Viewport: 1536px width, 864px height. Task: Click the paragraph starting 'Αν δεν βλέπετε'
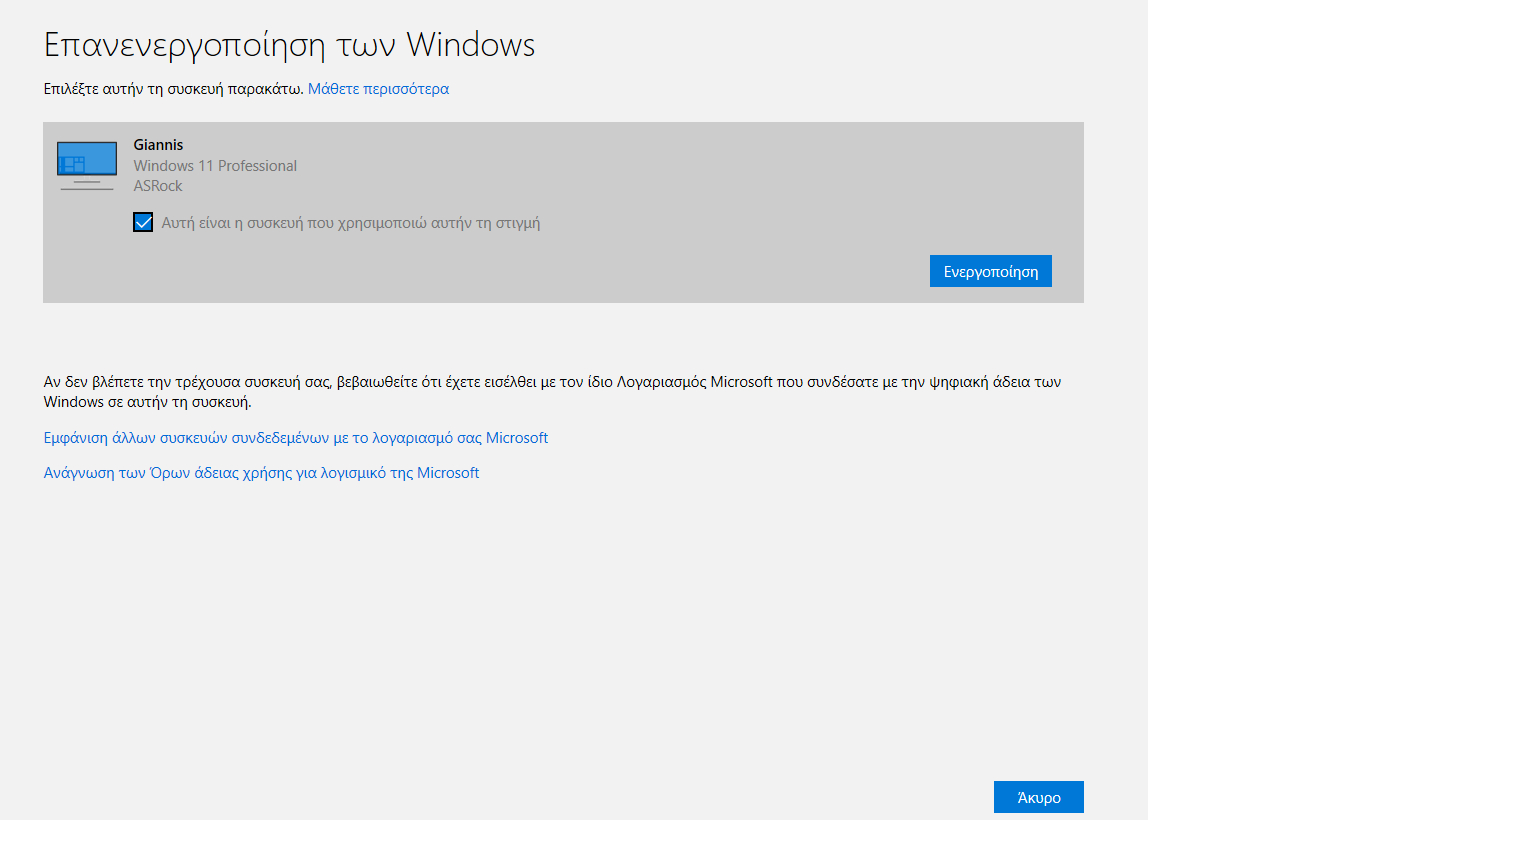[x=552, y=392]
